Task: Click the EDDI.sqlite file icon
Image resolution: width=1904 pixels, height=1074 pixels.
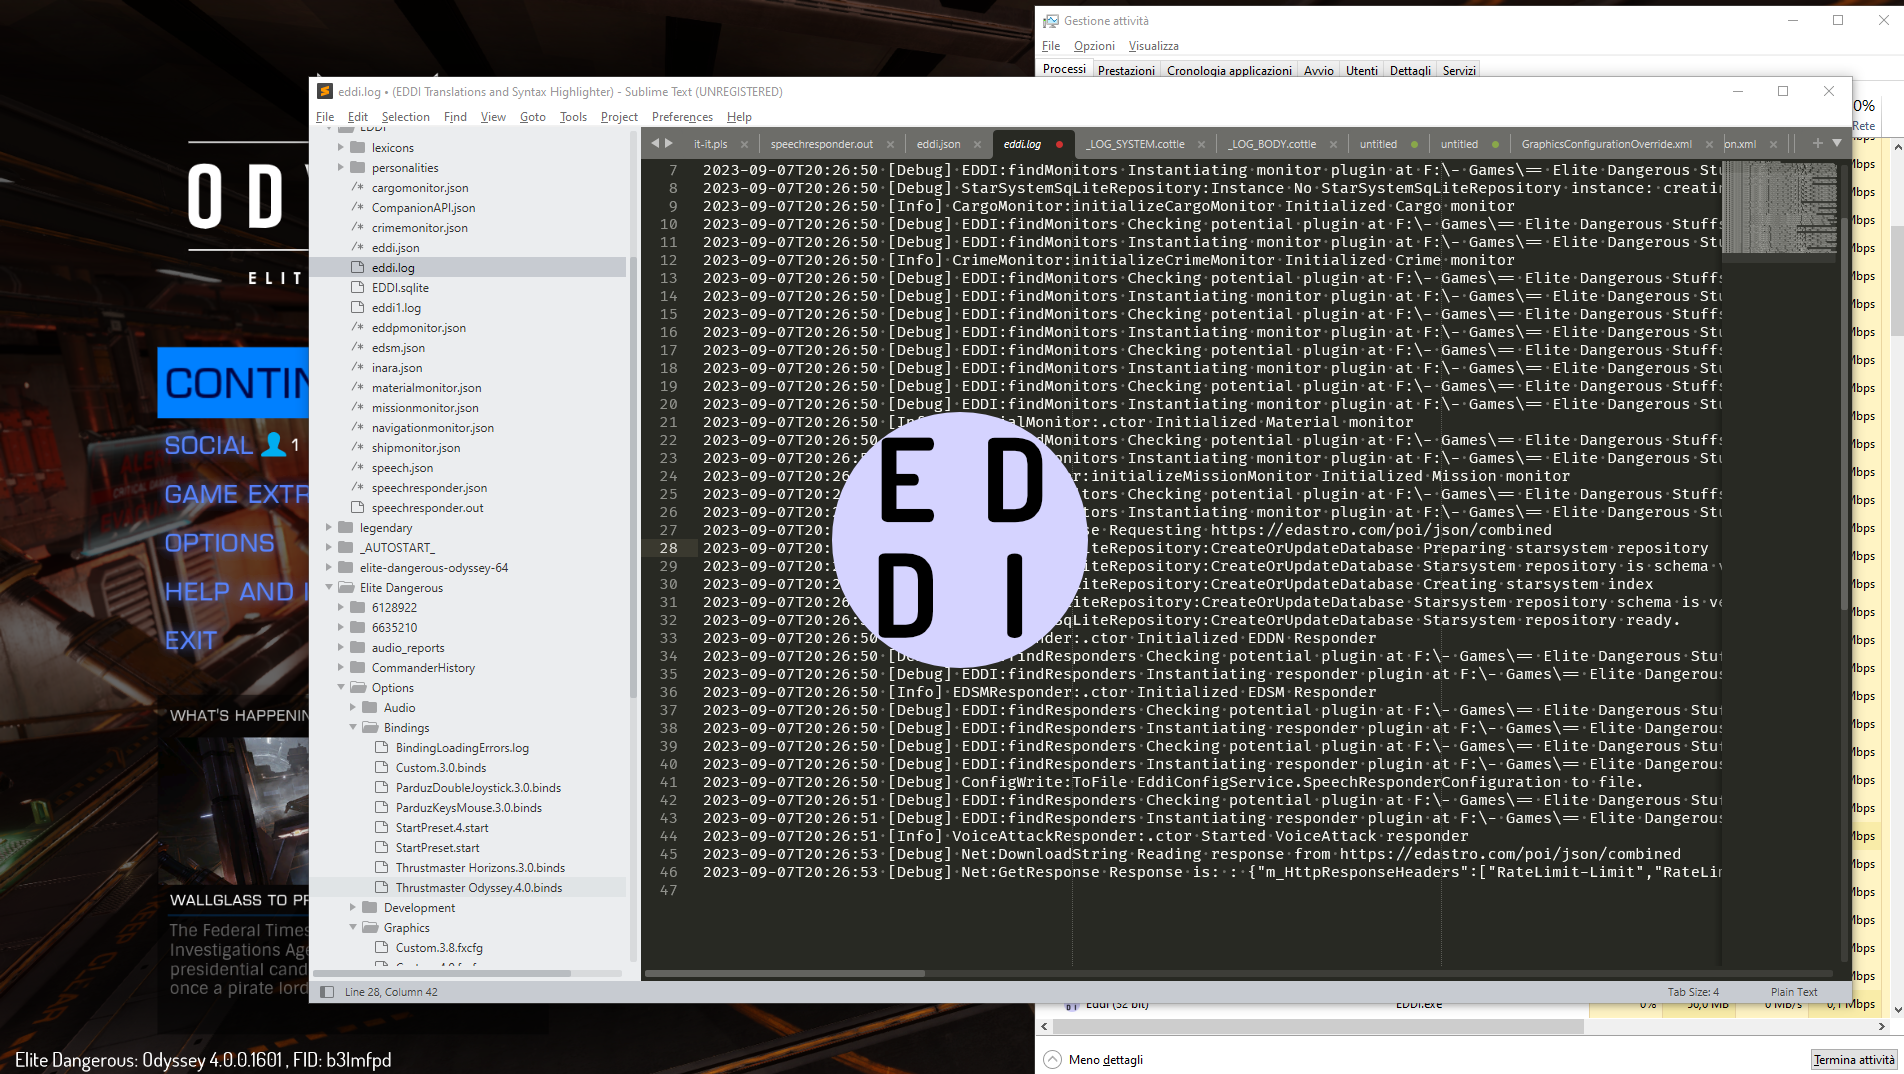Action: click(357, 287)
